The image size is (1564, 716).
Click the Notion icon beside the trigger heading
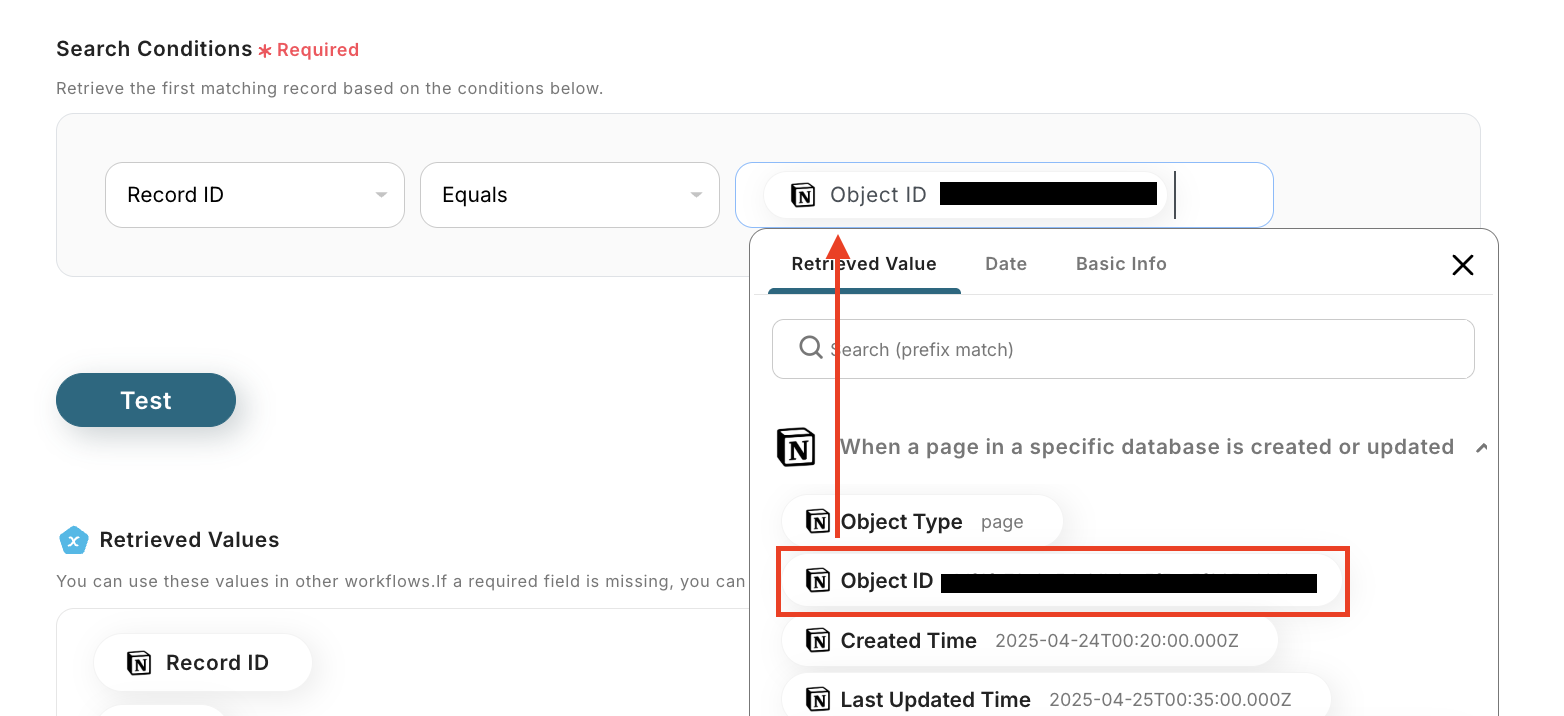[x=796, y=447]
